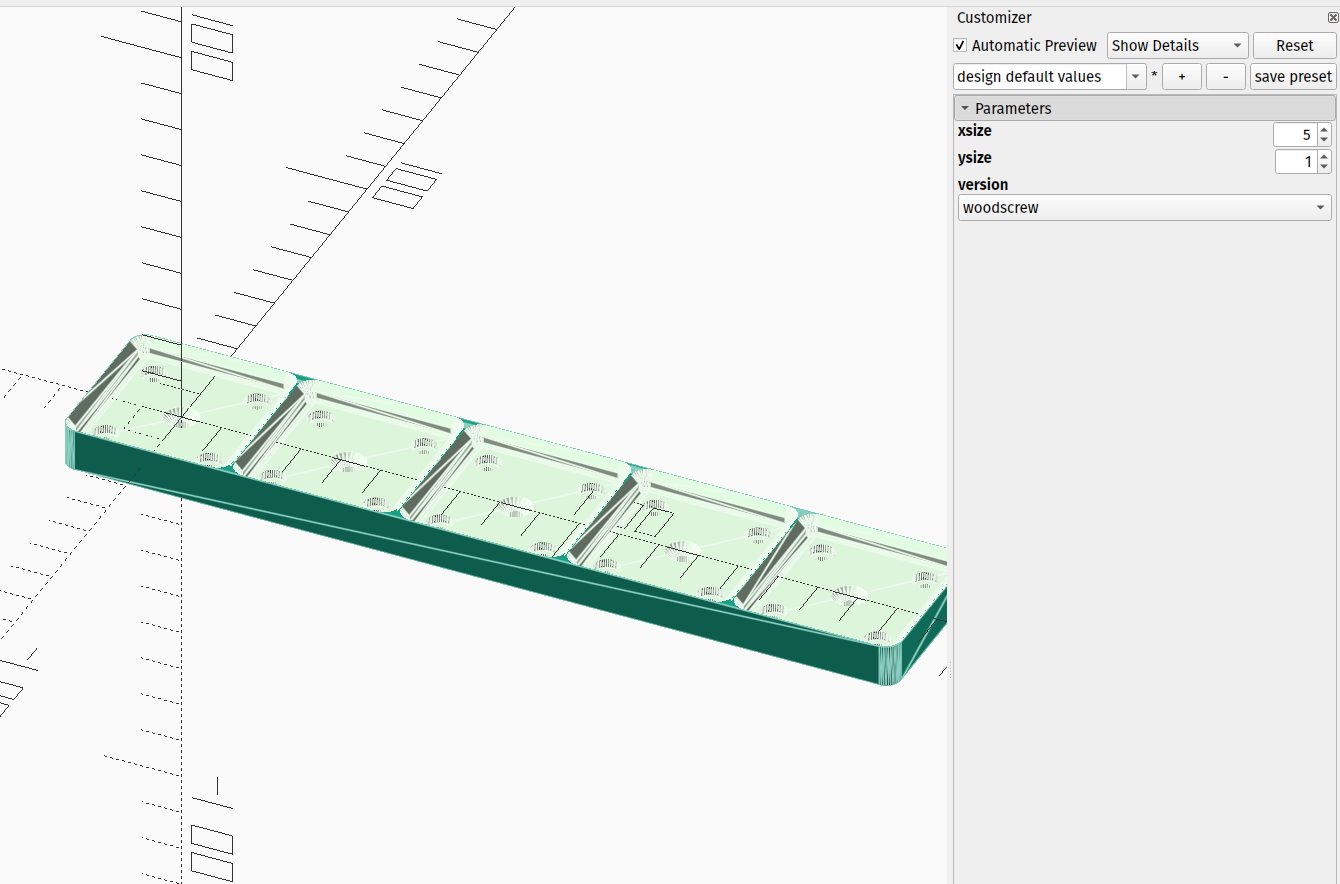Decrease xsize using its down stepper arrow

(x=1325, y=138)
